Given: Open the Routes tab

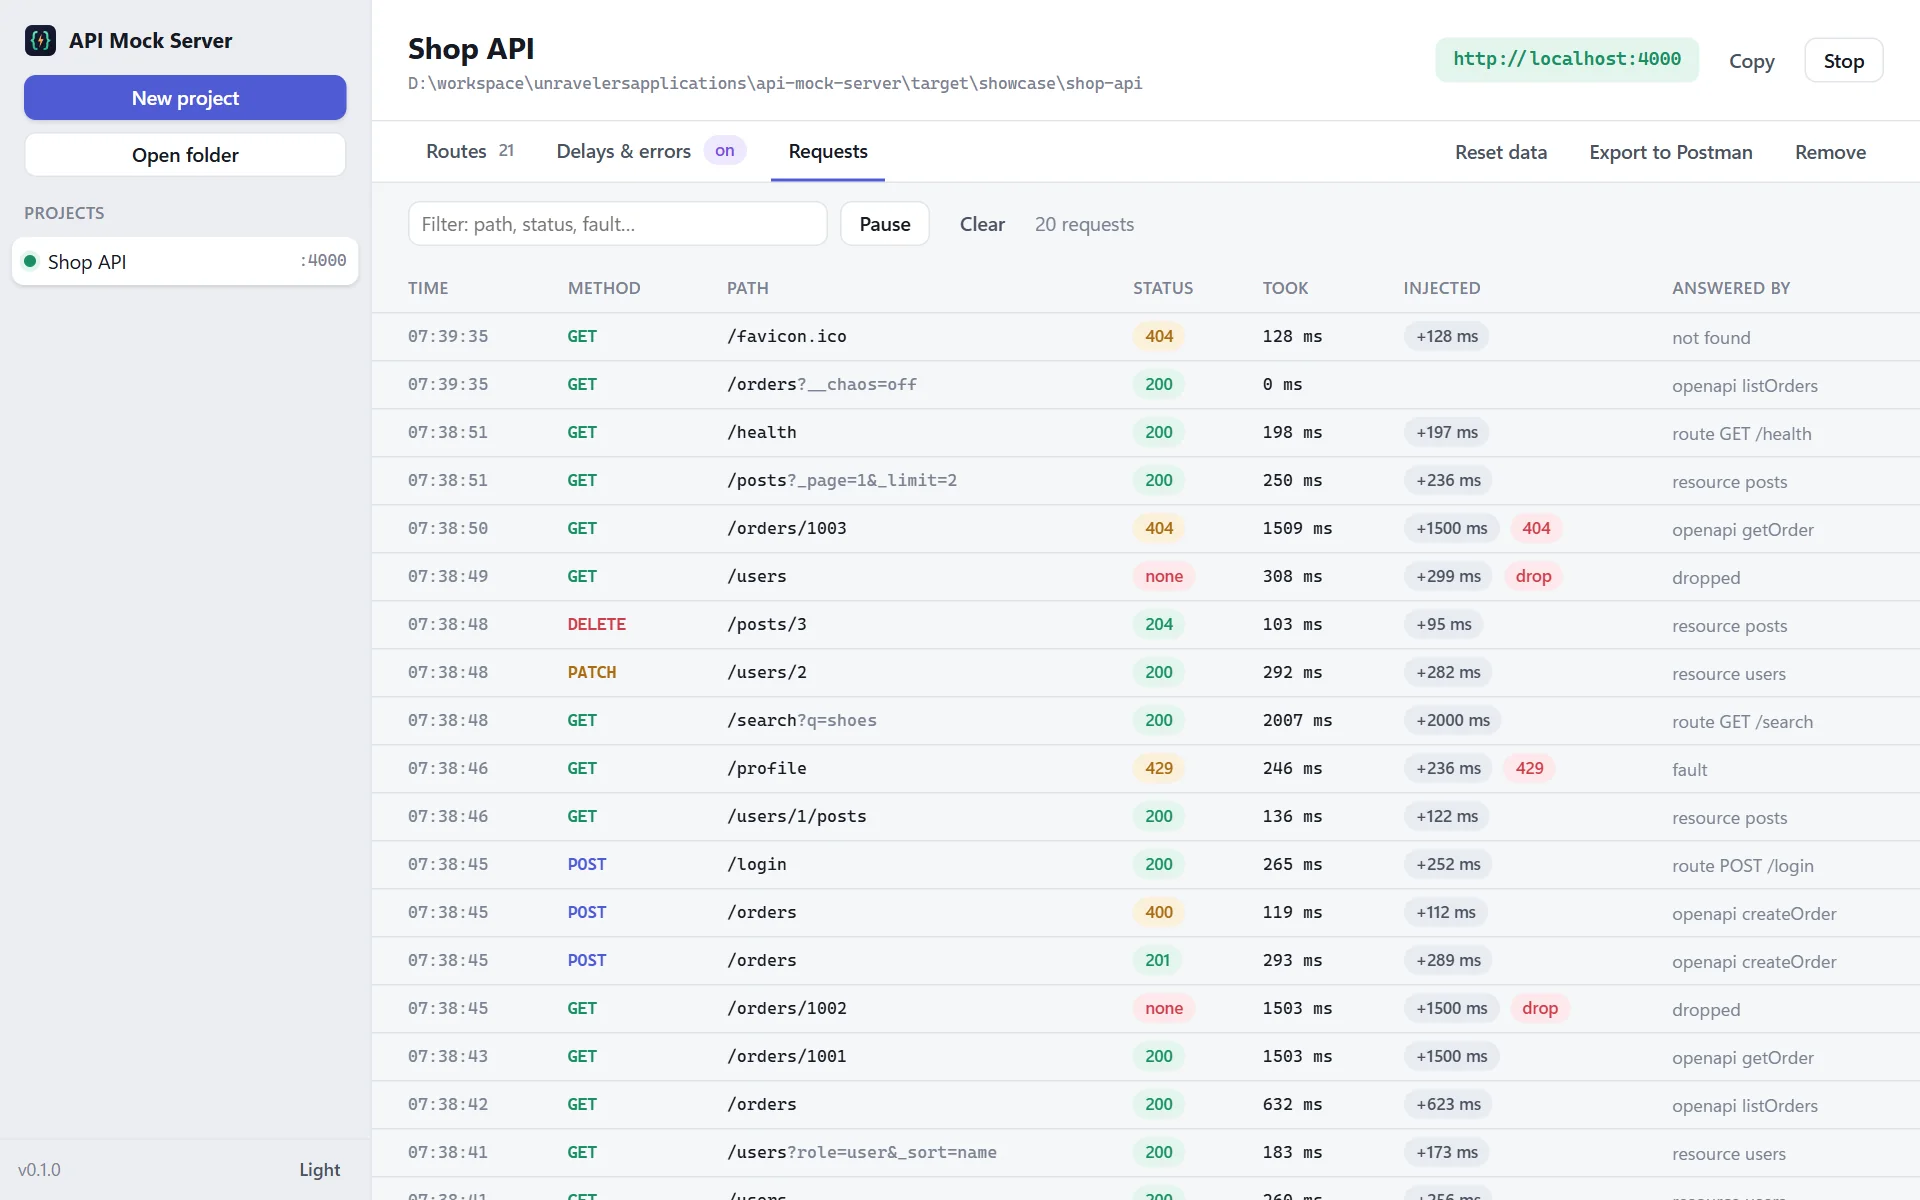Looking at the screenshot, I should tap(470, 151).
